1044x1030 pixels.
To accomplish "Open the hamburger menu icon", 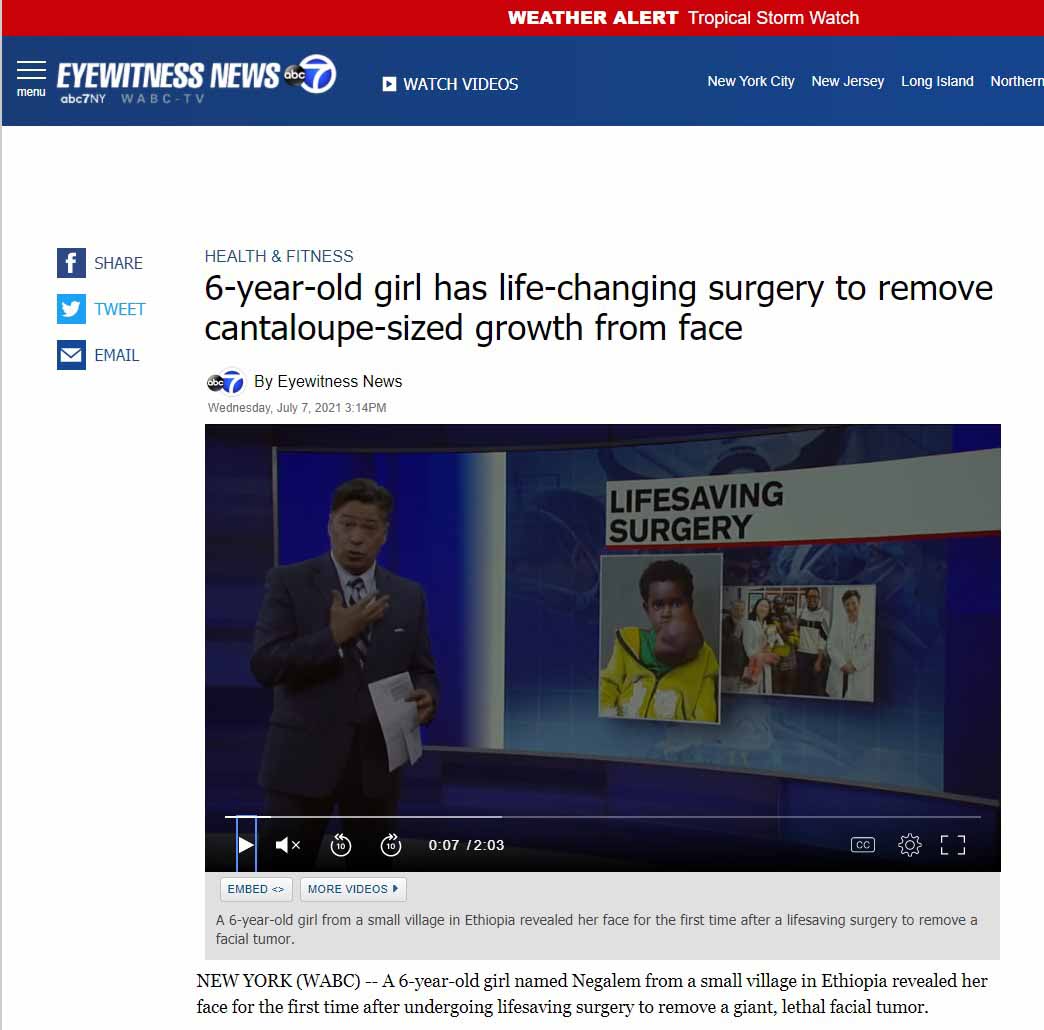I will tap(31, 79).
